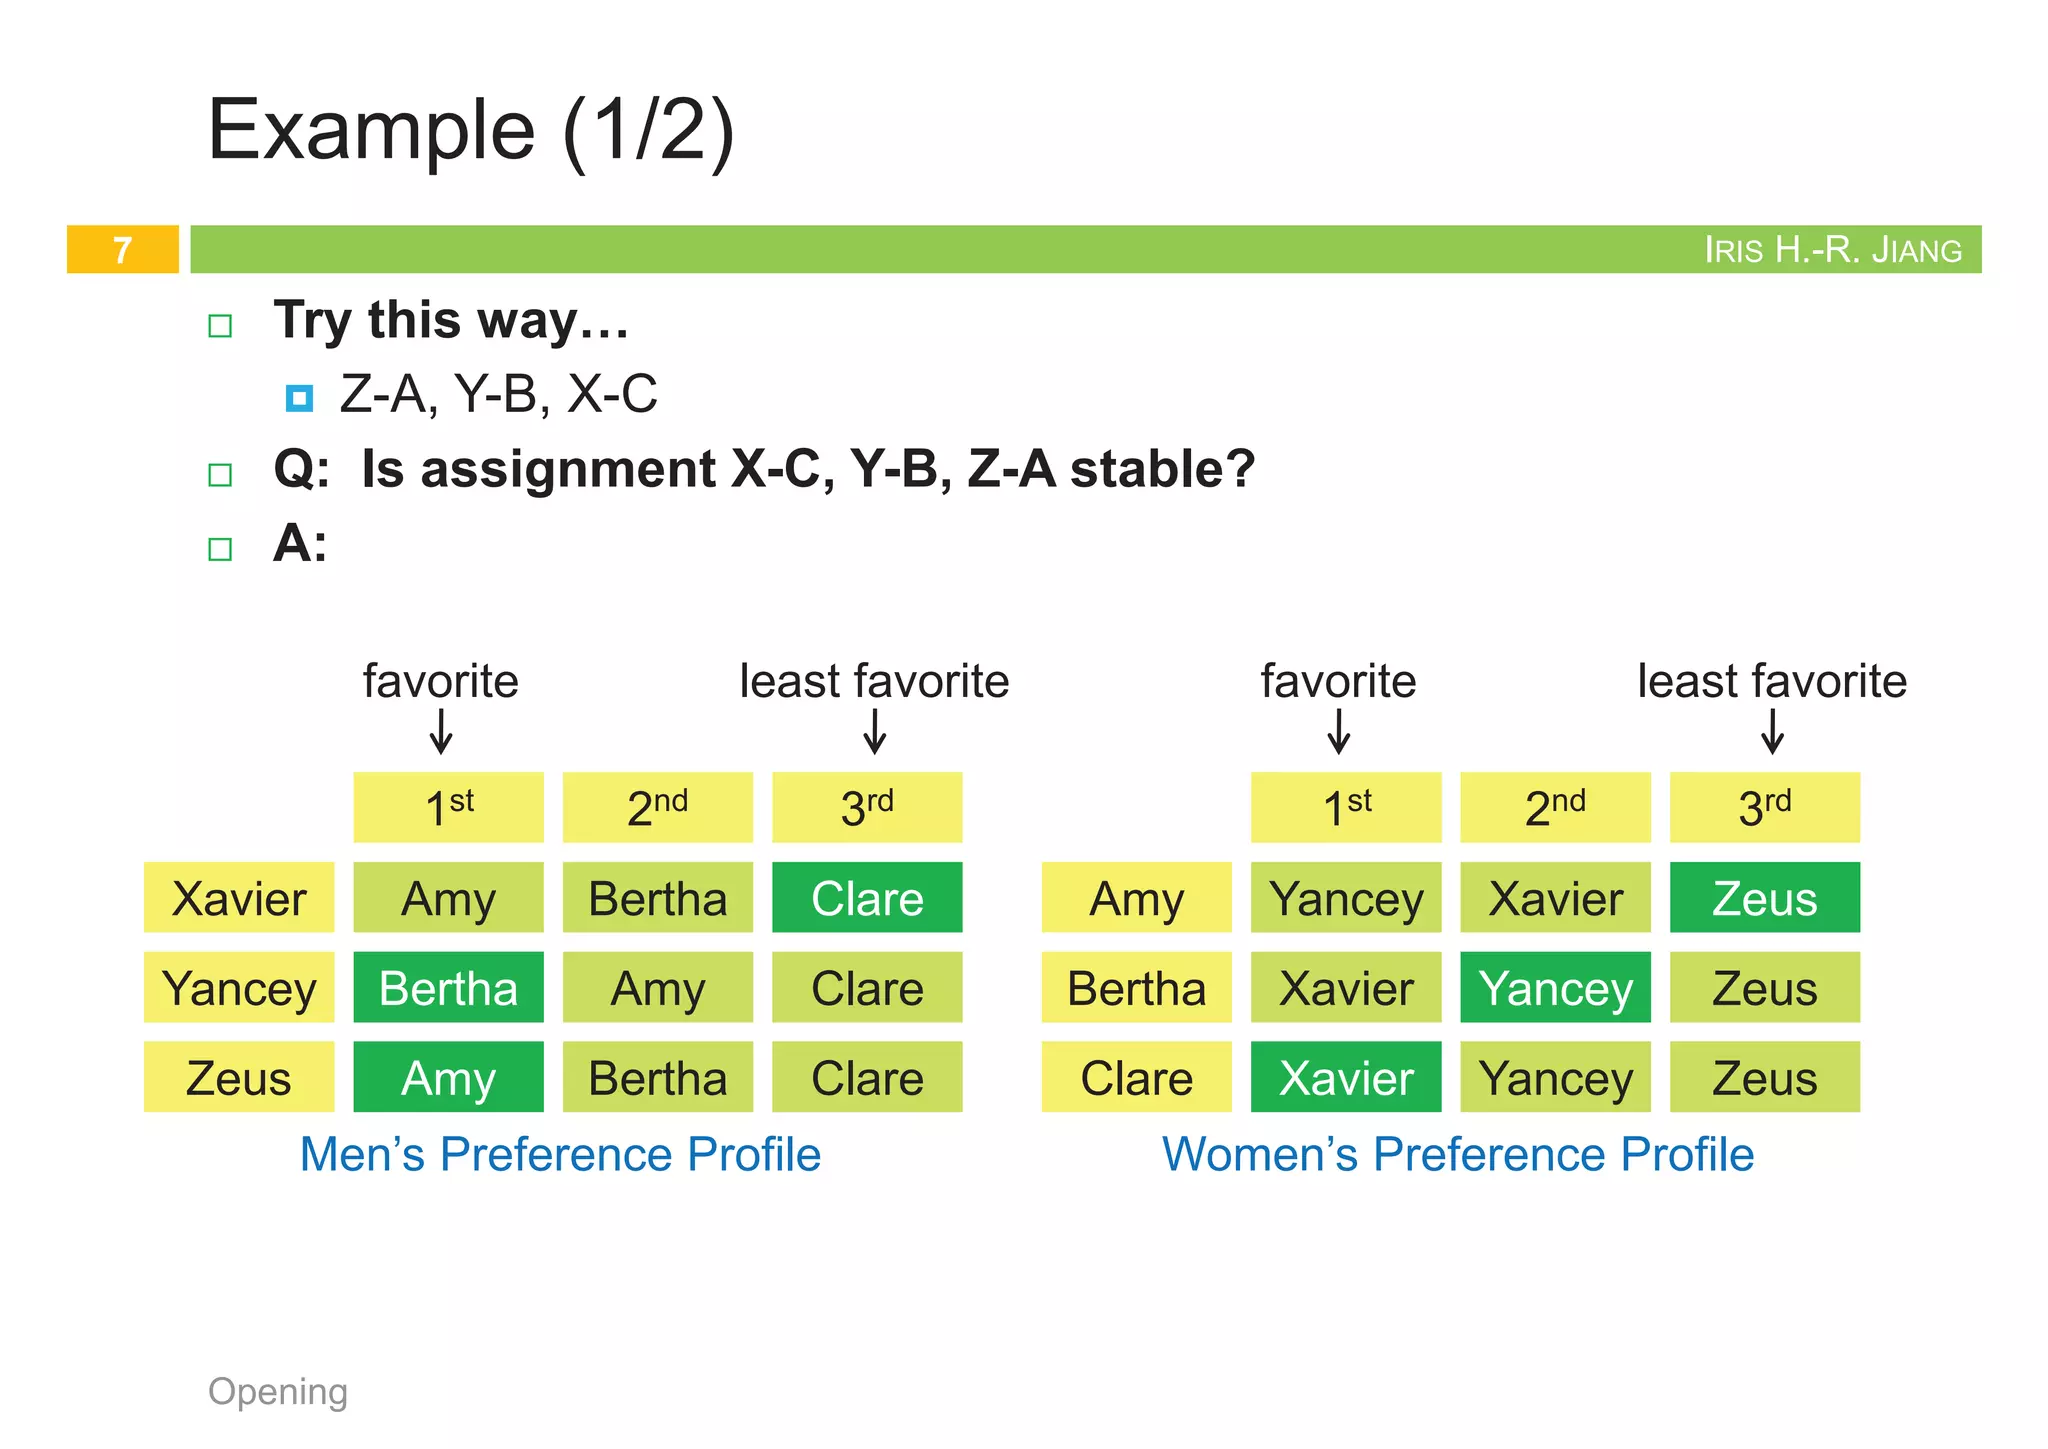Click the "Opening" footer text

(278, 1391)
